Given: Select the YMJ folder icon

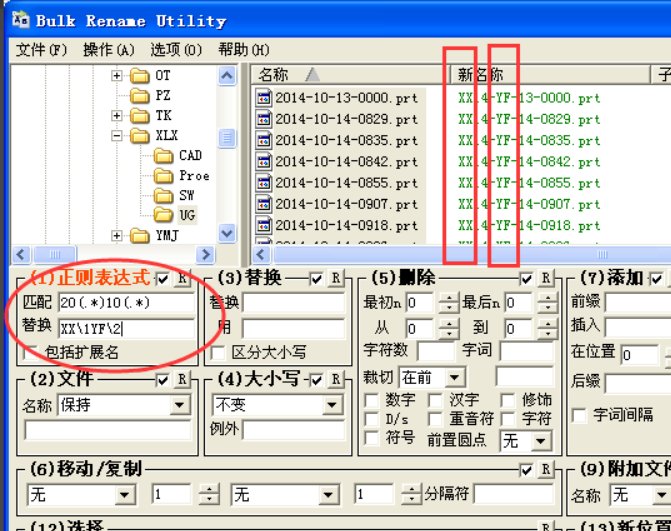Looking at the screenshot, I should [140, 236].
